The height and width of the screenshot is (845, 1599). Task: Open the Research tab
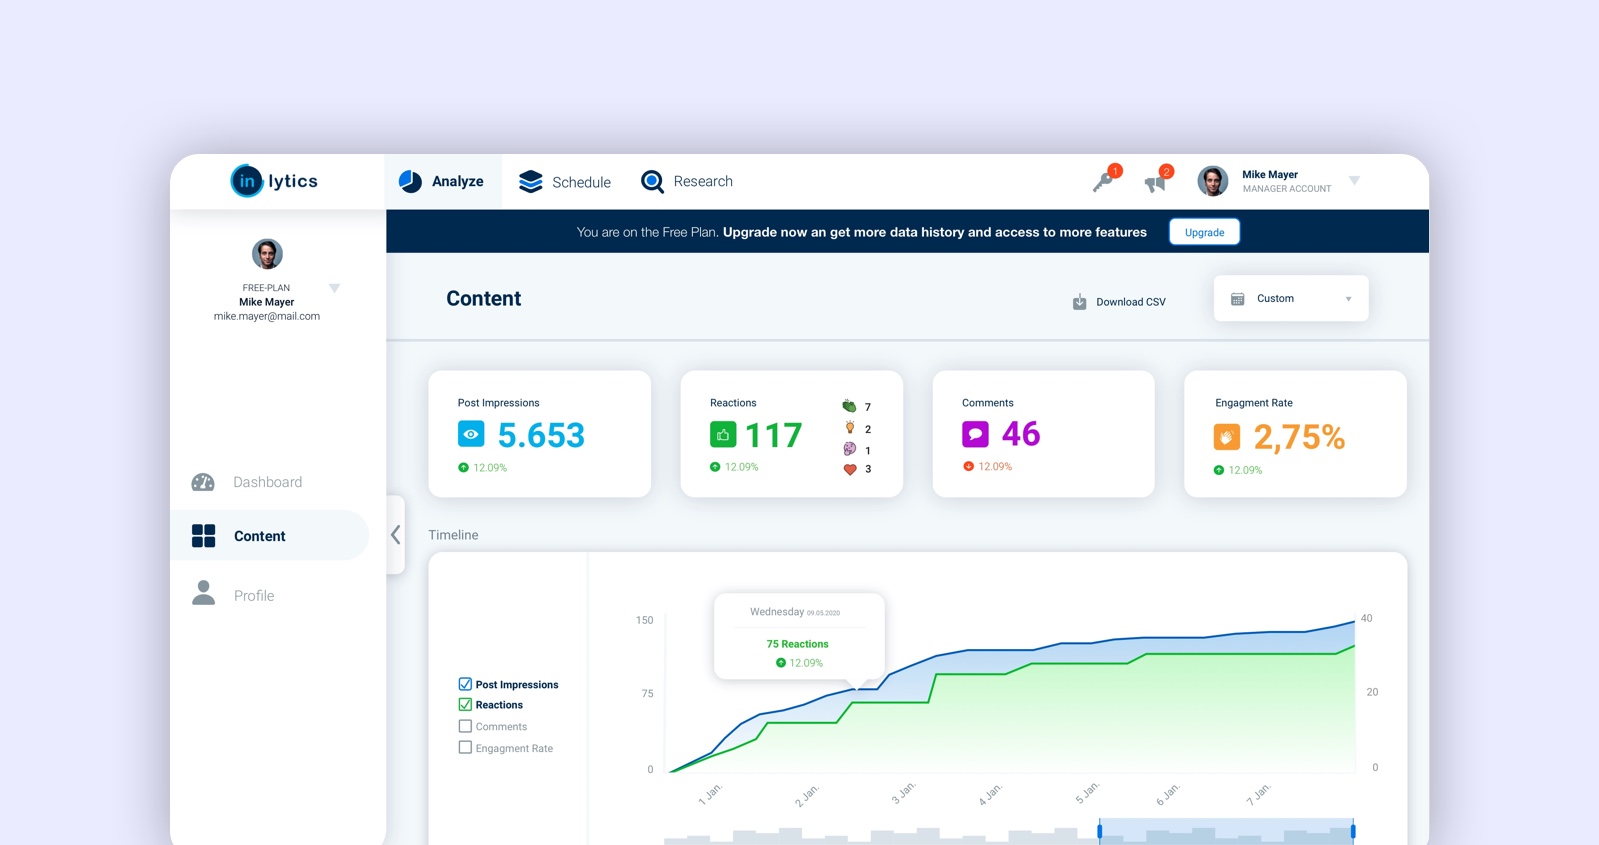click(687, 181)
